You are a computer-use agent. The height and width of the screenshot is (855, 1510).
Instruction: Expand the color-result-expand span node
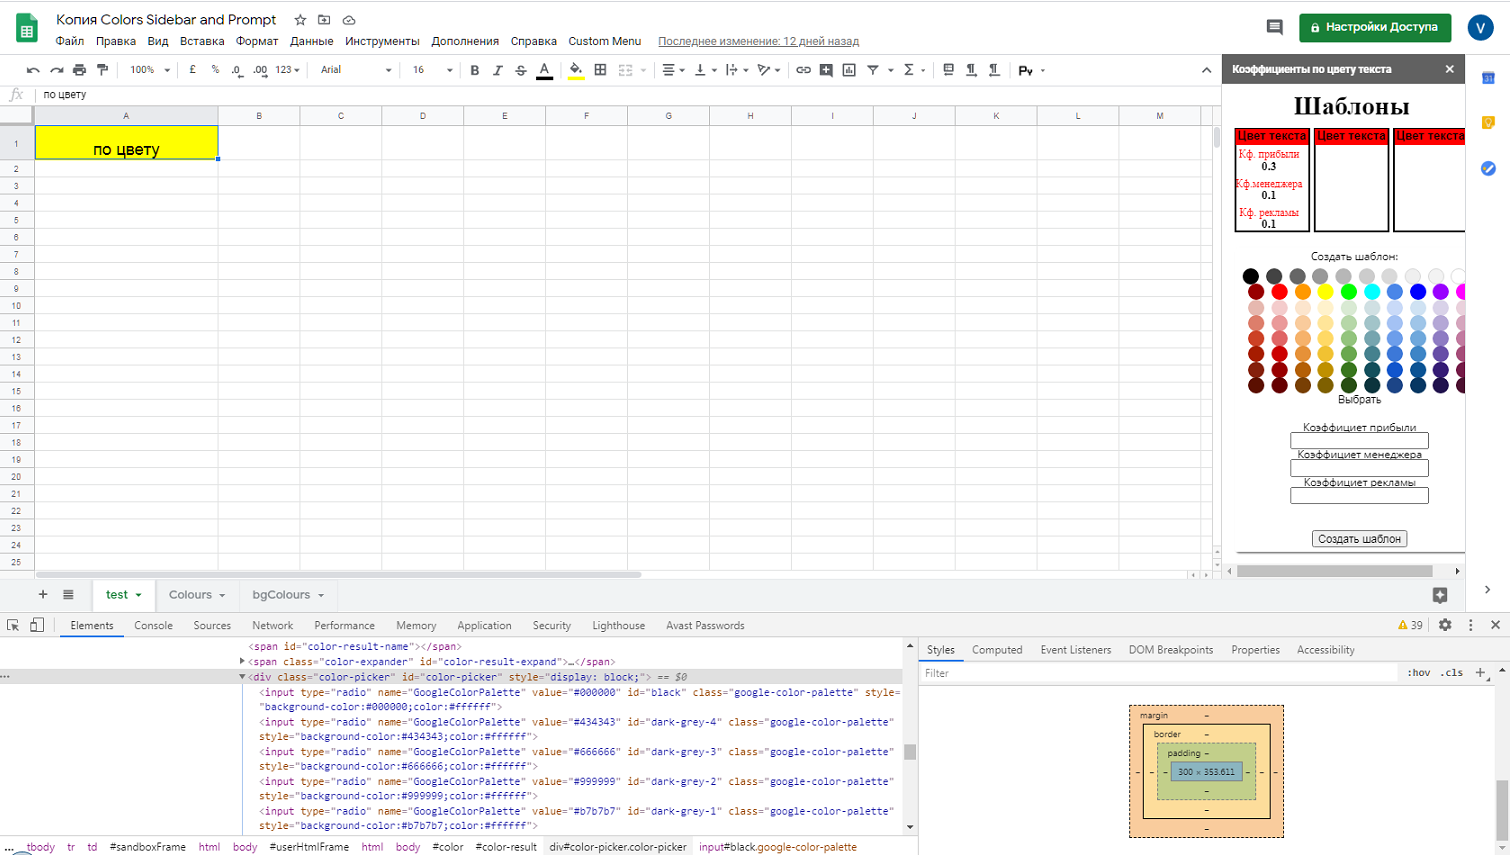point(242,662)
